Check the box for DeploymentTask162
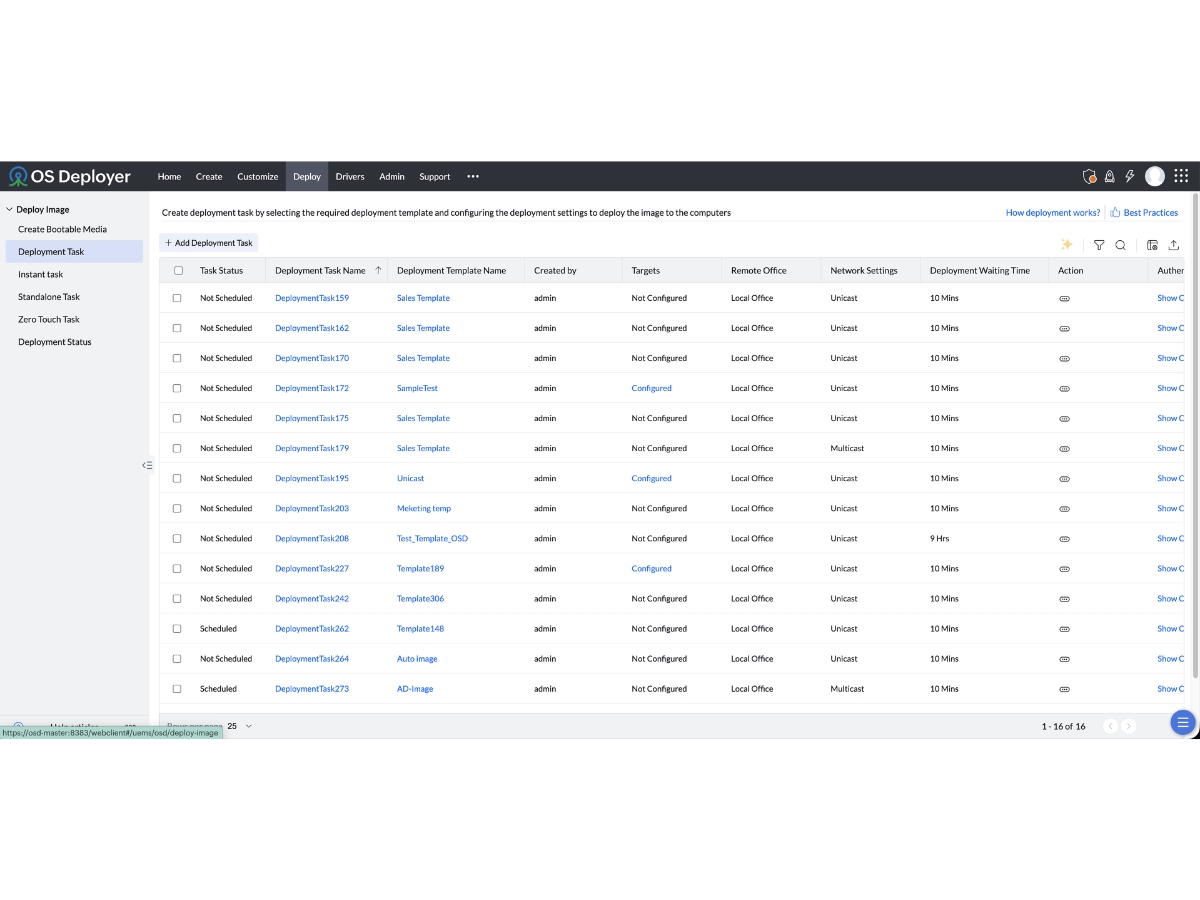Image resolution: width=1200 pixels, height=900 pixels. click(177, 328)
